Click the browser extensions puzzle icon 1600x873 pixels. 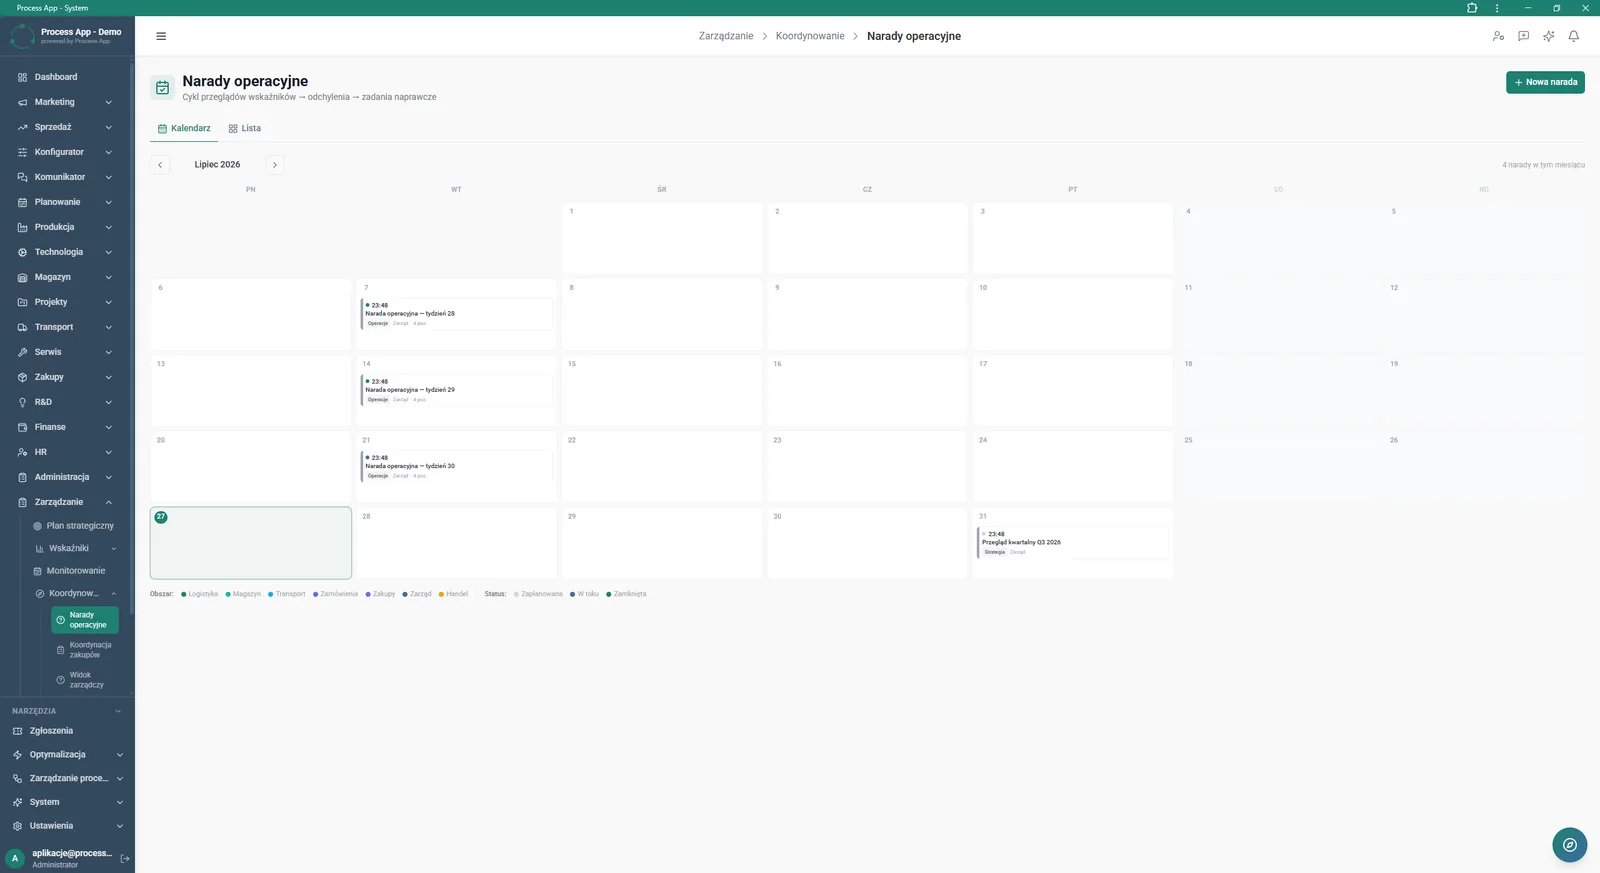(1472, 8)
